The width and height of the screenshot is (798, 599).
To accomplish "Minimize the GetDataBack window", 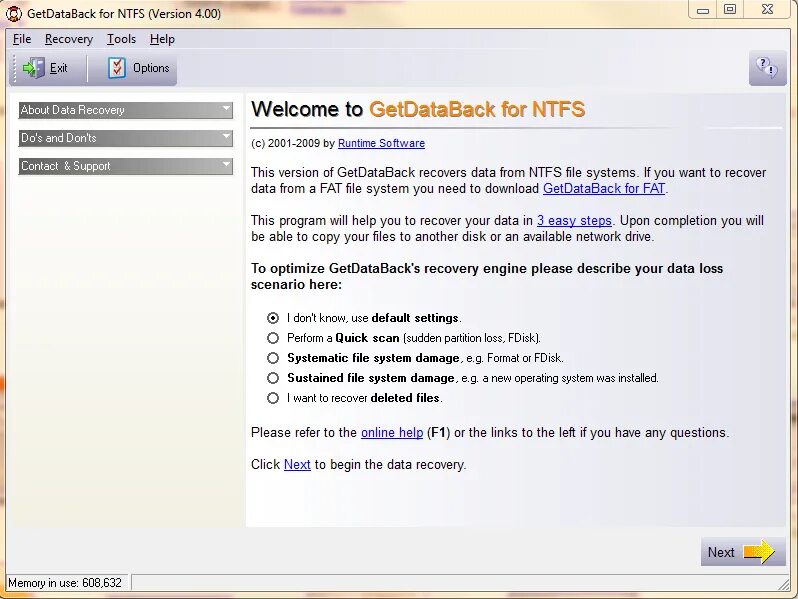I will [x=703, y=10].
